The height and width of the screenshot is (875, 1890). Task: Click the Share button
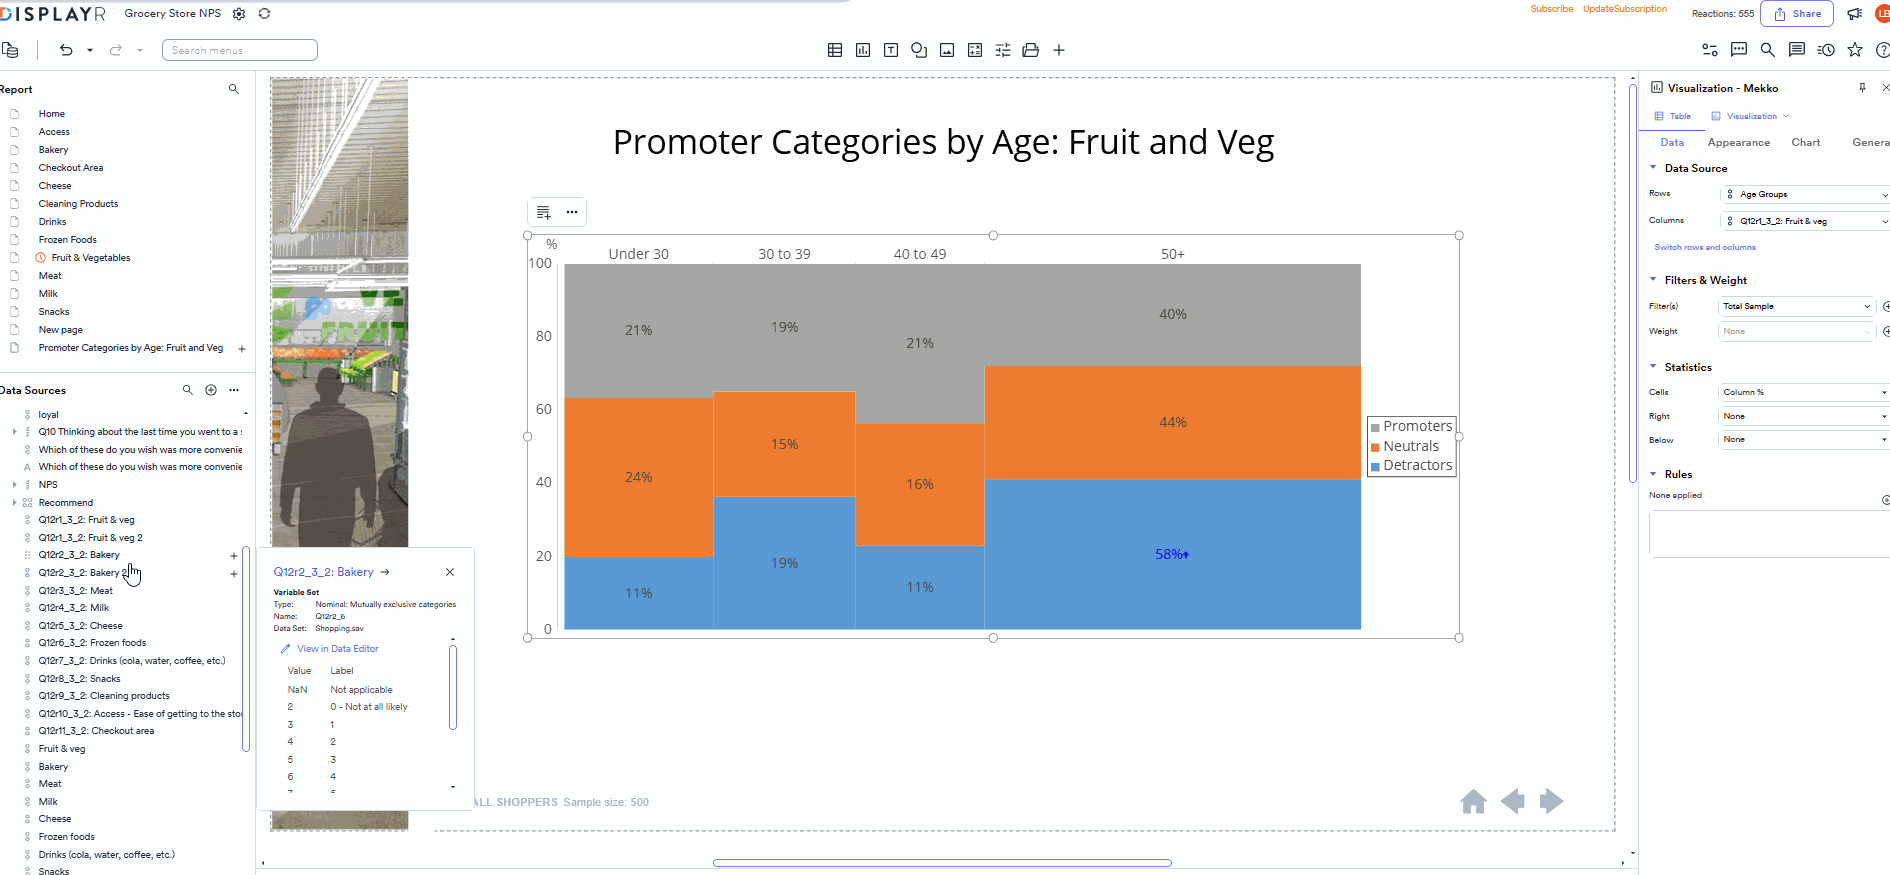click(1797, 14)
